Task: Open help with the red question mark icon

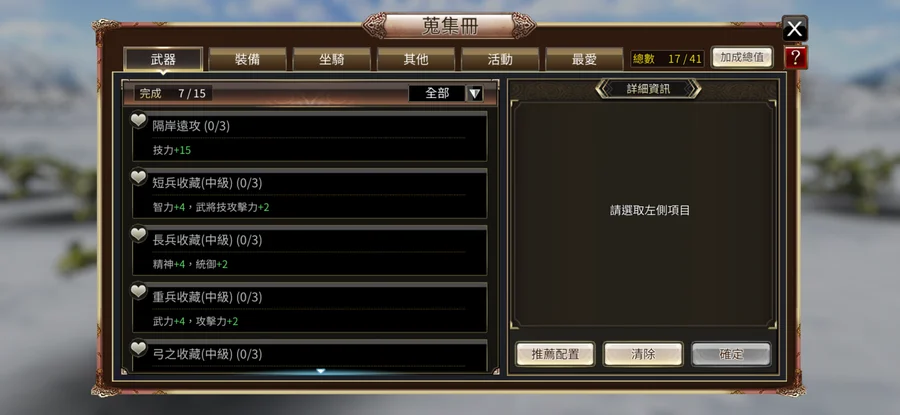Action: [x=796, y=57]
